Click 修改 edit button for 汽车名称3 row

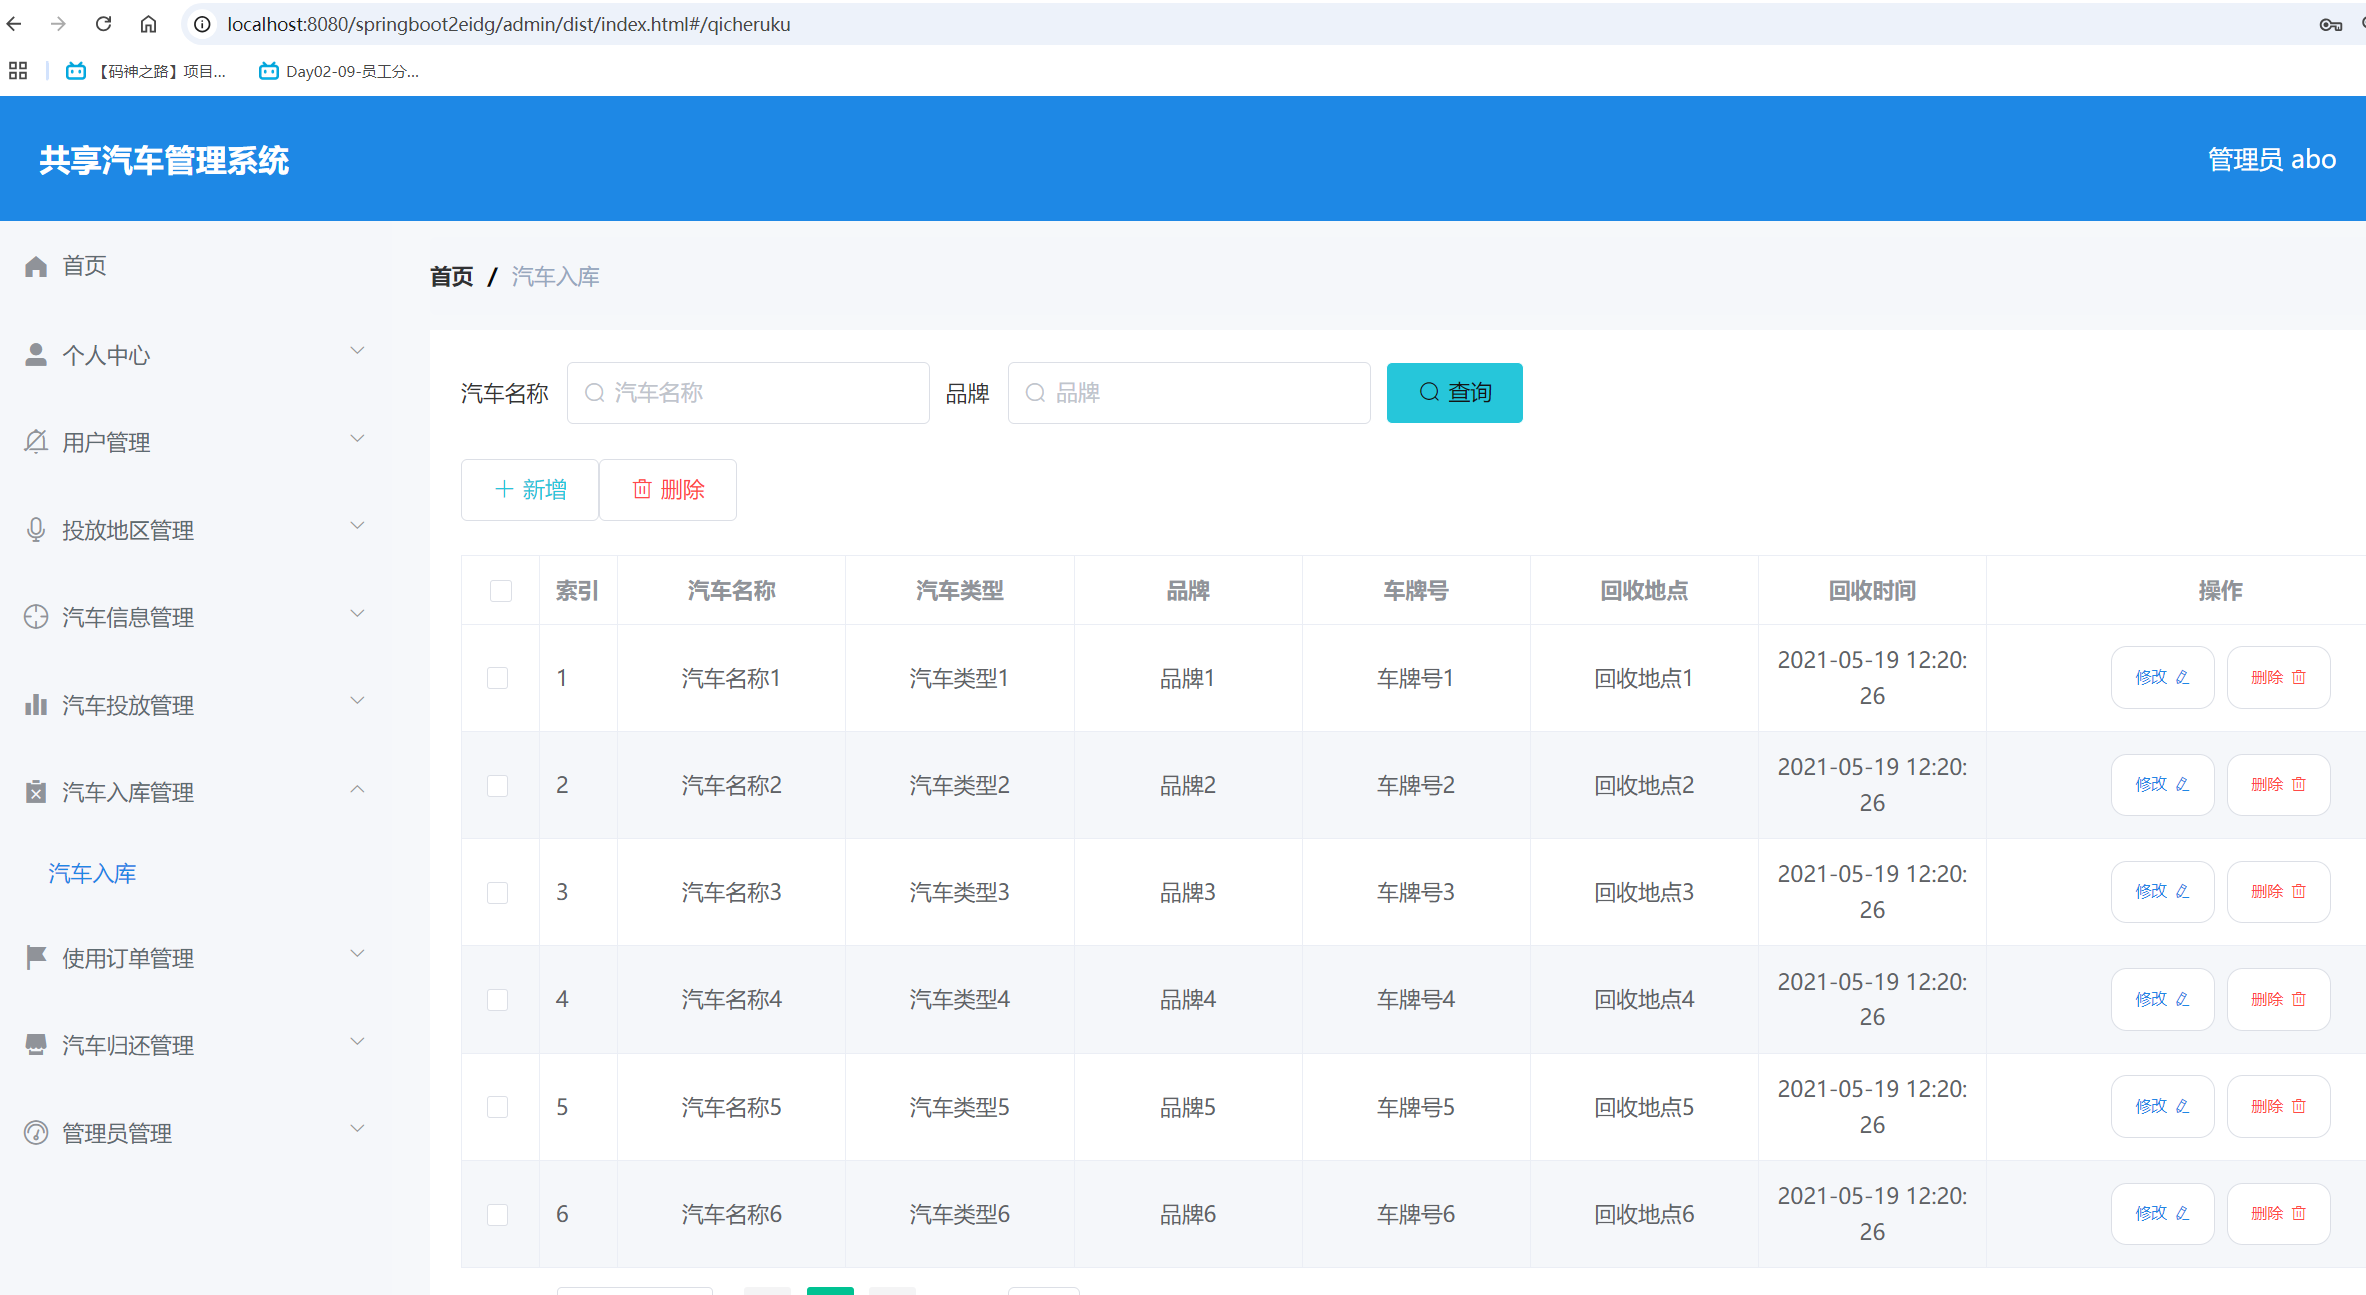[x=2162, y=892]
